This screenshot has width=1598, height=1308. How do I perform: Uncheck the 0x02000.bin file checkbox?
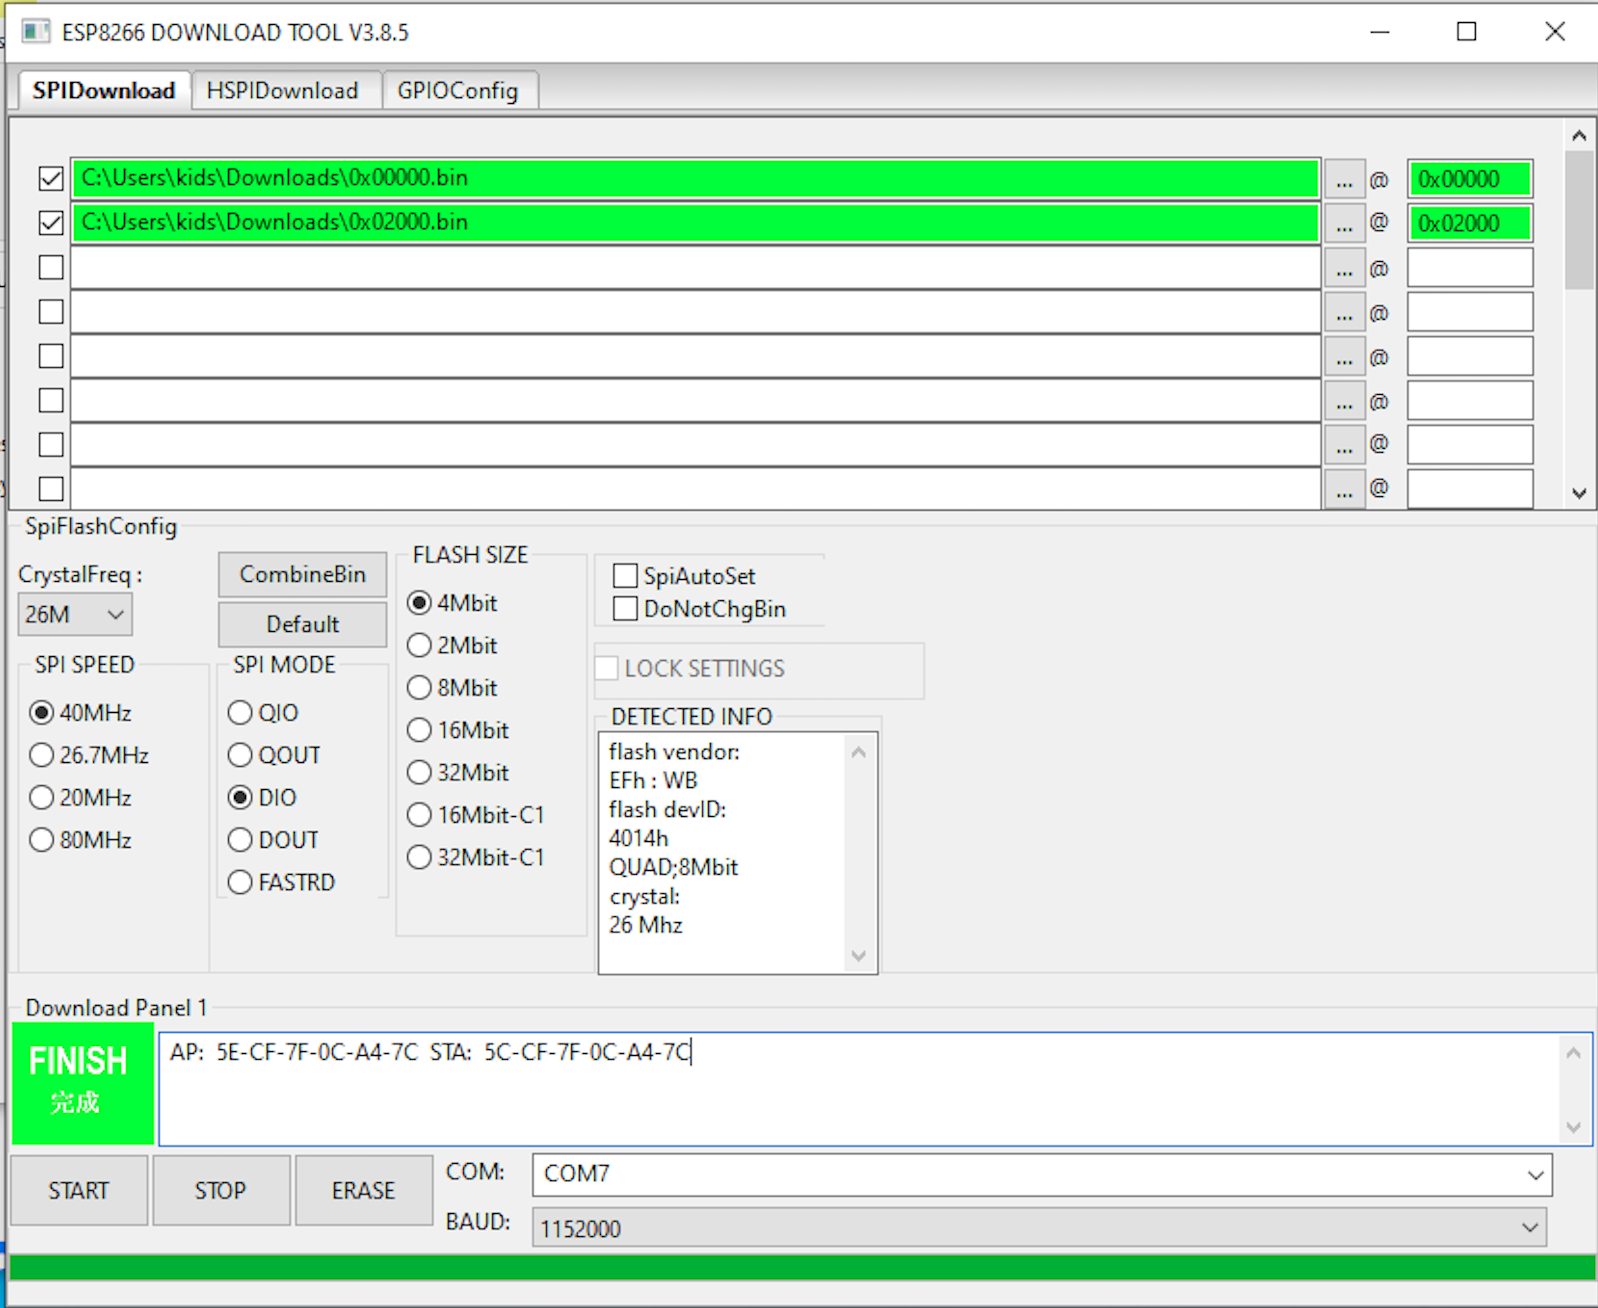51,223
